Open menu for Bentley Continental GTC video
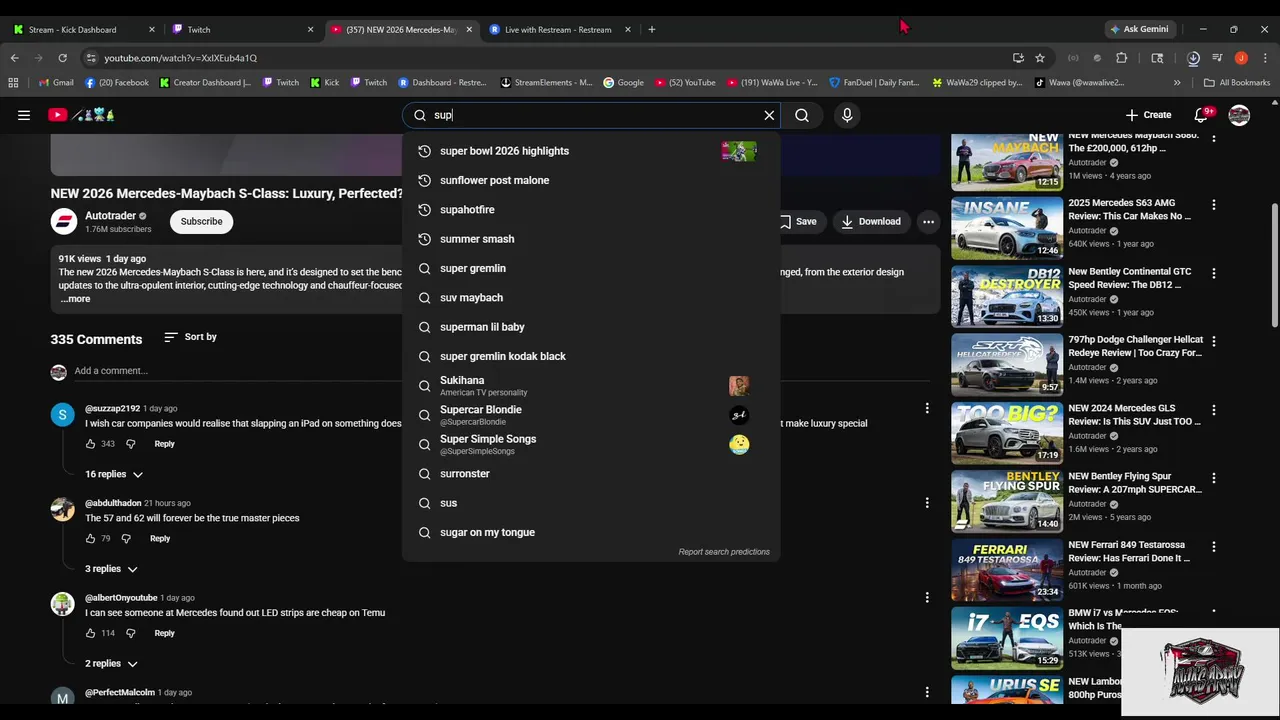Screen dimensions: 1280x720 point(1214,273)
